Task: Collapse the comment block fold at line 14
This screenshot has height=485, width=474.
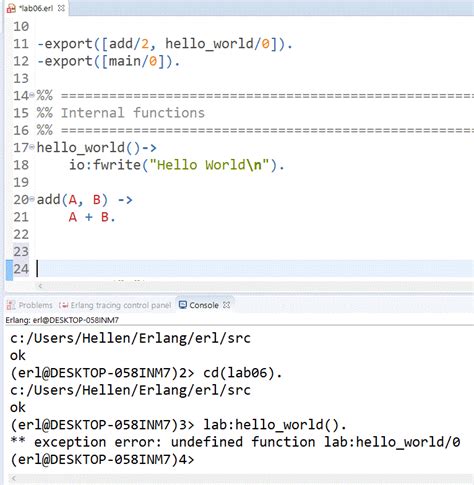Action: click(32, 95)
